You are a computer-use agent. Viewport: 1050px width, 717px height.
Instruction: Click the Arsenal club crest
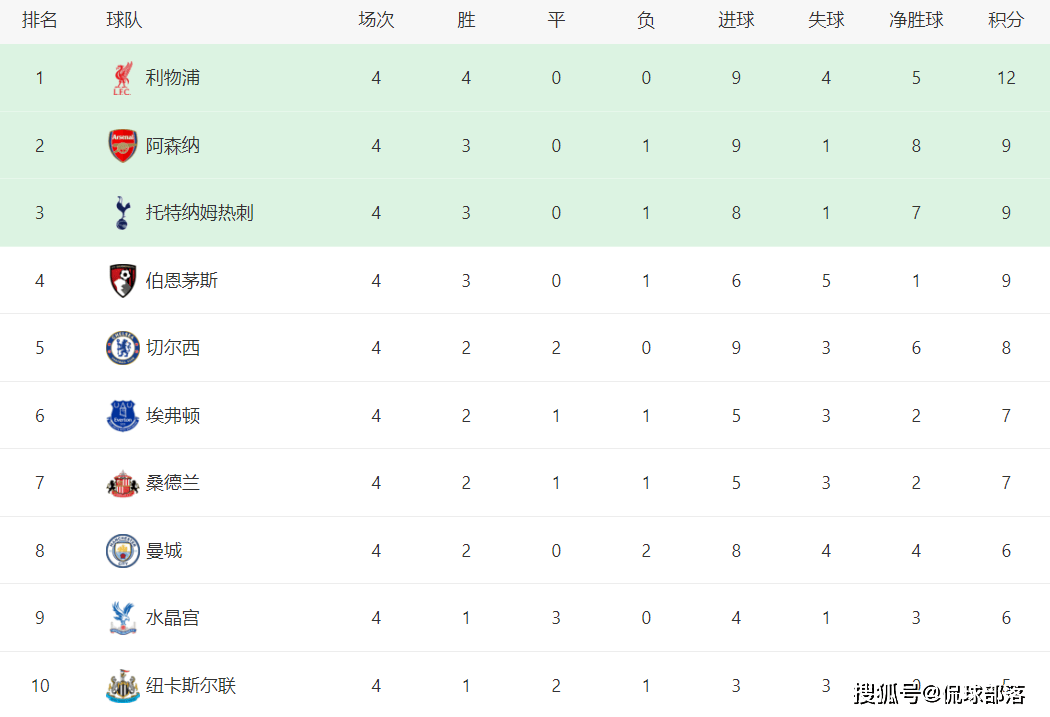(x=123, y=146)
